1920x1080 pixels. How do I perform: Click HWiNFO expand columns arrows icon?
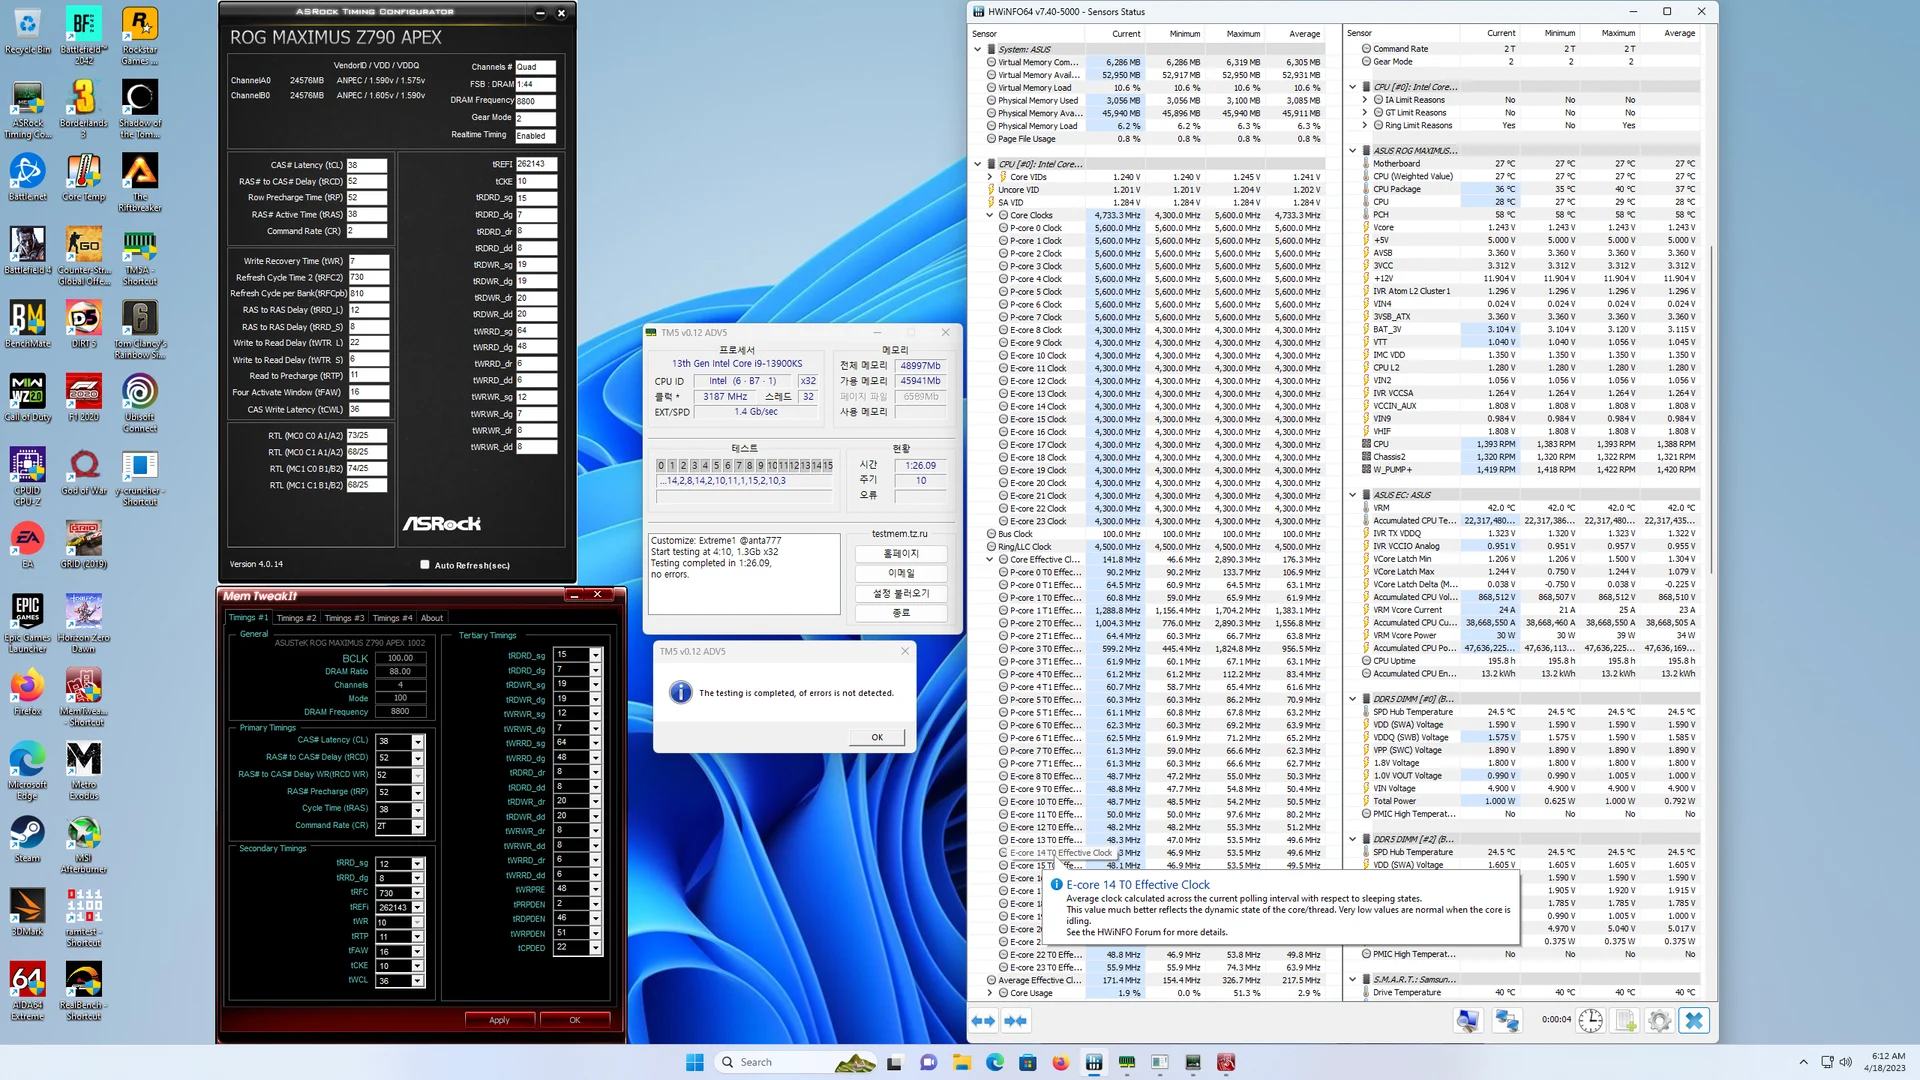(983, 1021)
